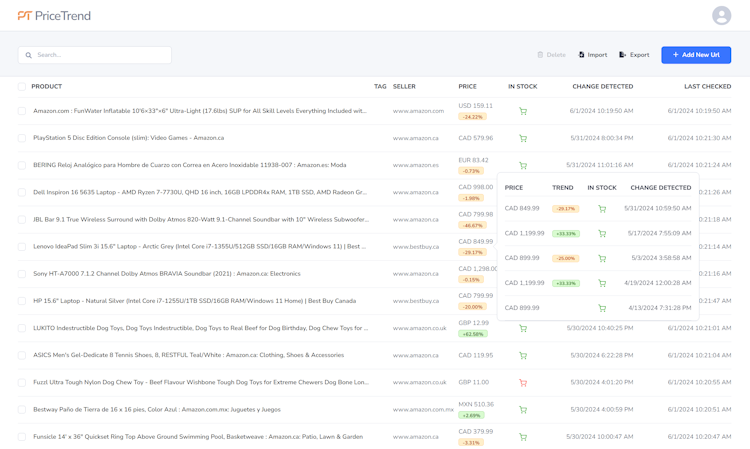Image resolution: width=750 pixels, height=449 pixels.
Task: Click the -3.31% badge on the Funsicle row
Action: (x=471, y=443)
